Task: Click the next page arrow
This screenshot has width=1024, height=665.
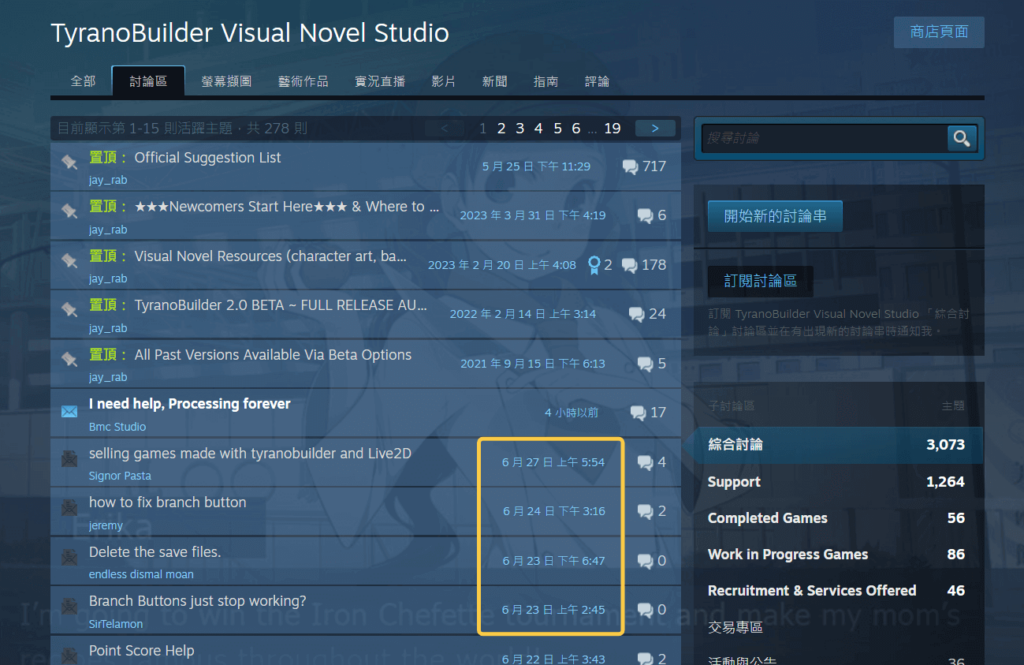Action: (x=655, y=128)
